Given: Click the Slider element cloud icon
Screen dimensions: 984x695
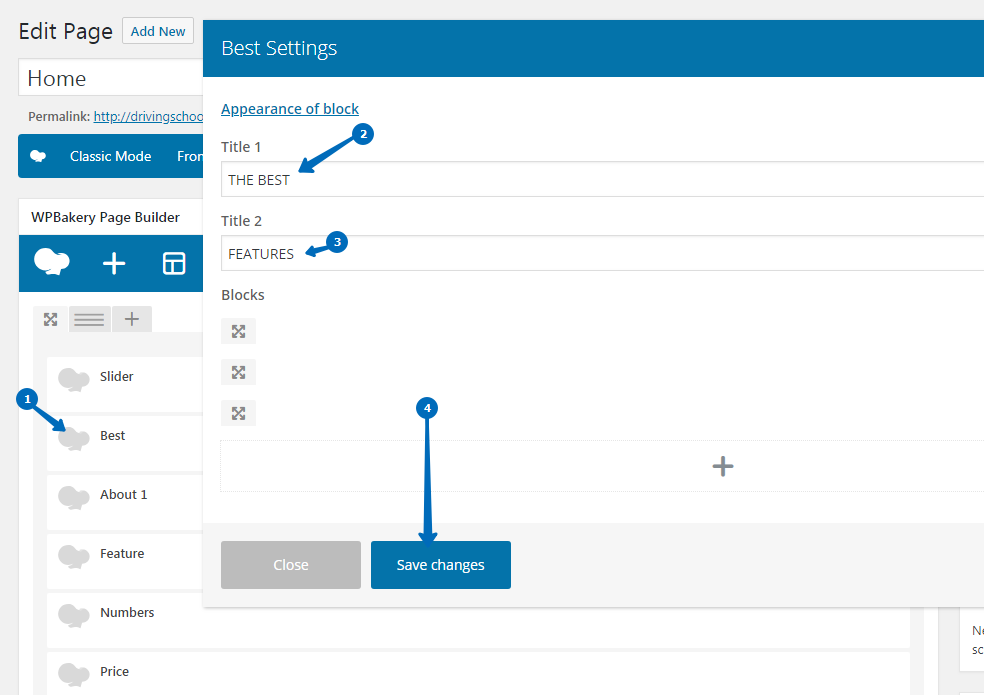Looking at the screenshot, I should 74,378.
